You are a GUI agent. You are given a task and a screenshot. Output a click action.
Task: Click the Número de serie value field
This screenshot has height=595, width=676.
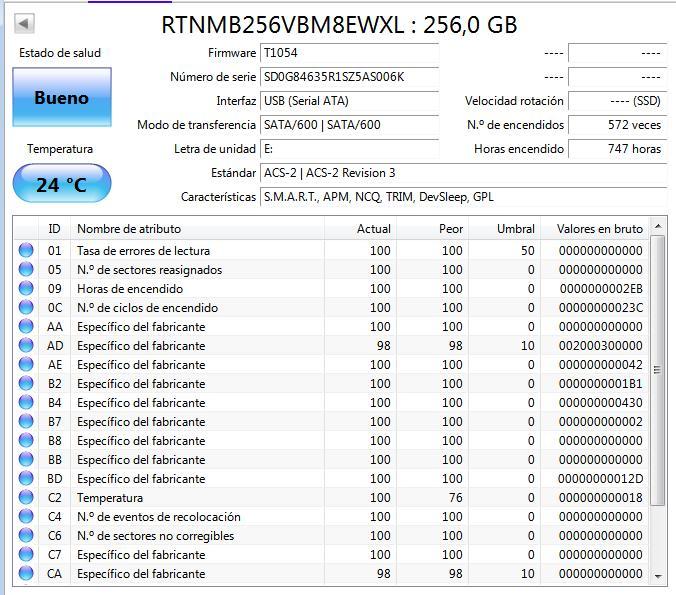click(349, 77)
